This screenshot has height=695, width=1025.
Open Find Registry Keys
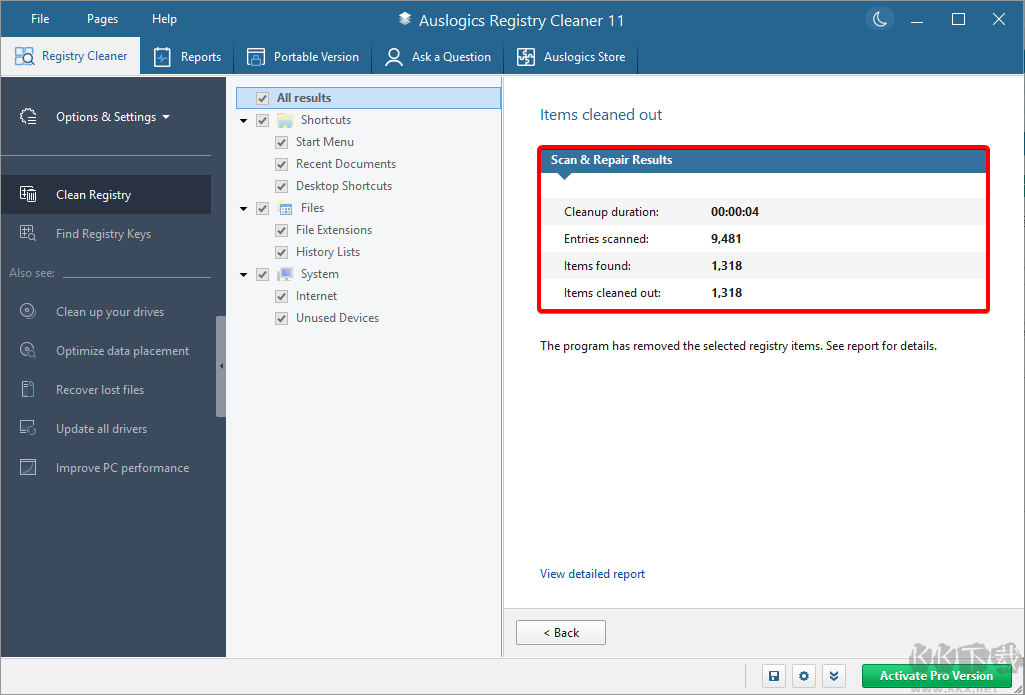click(x=104, y=233)
